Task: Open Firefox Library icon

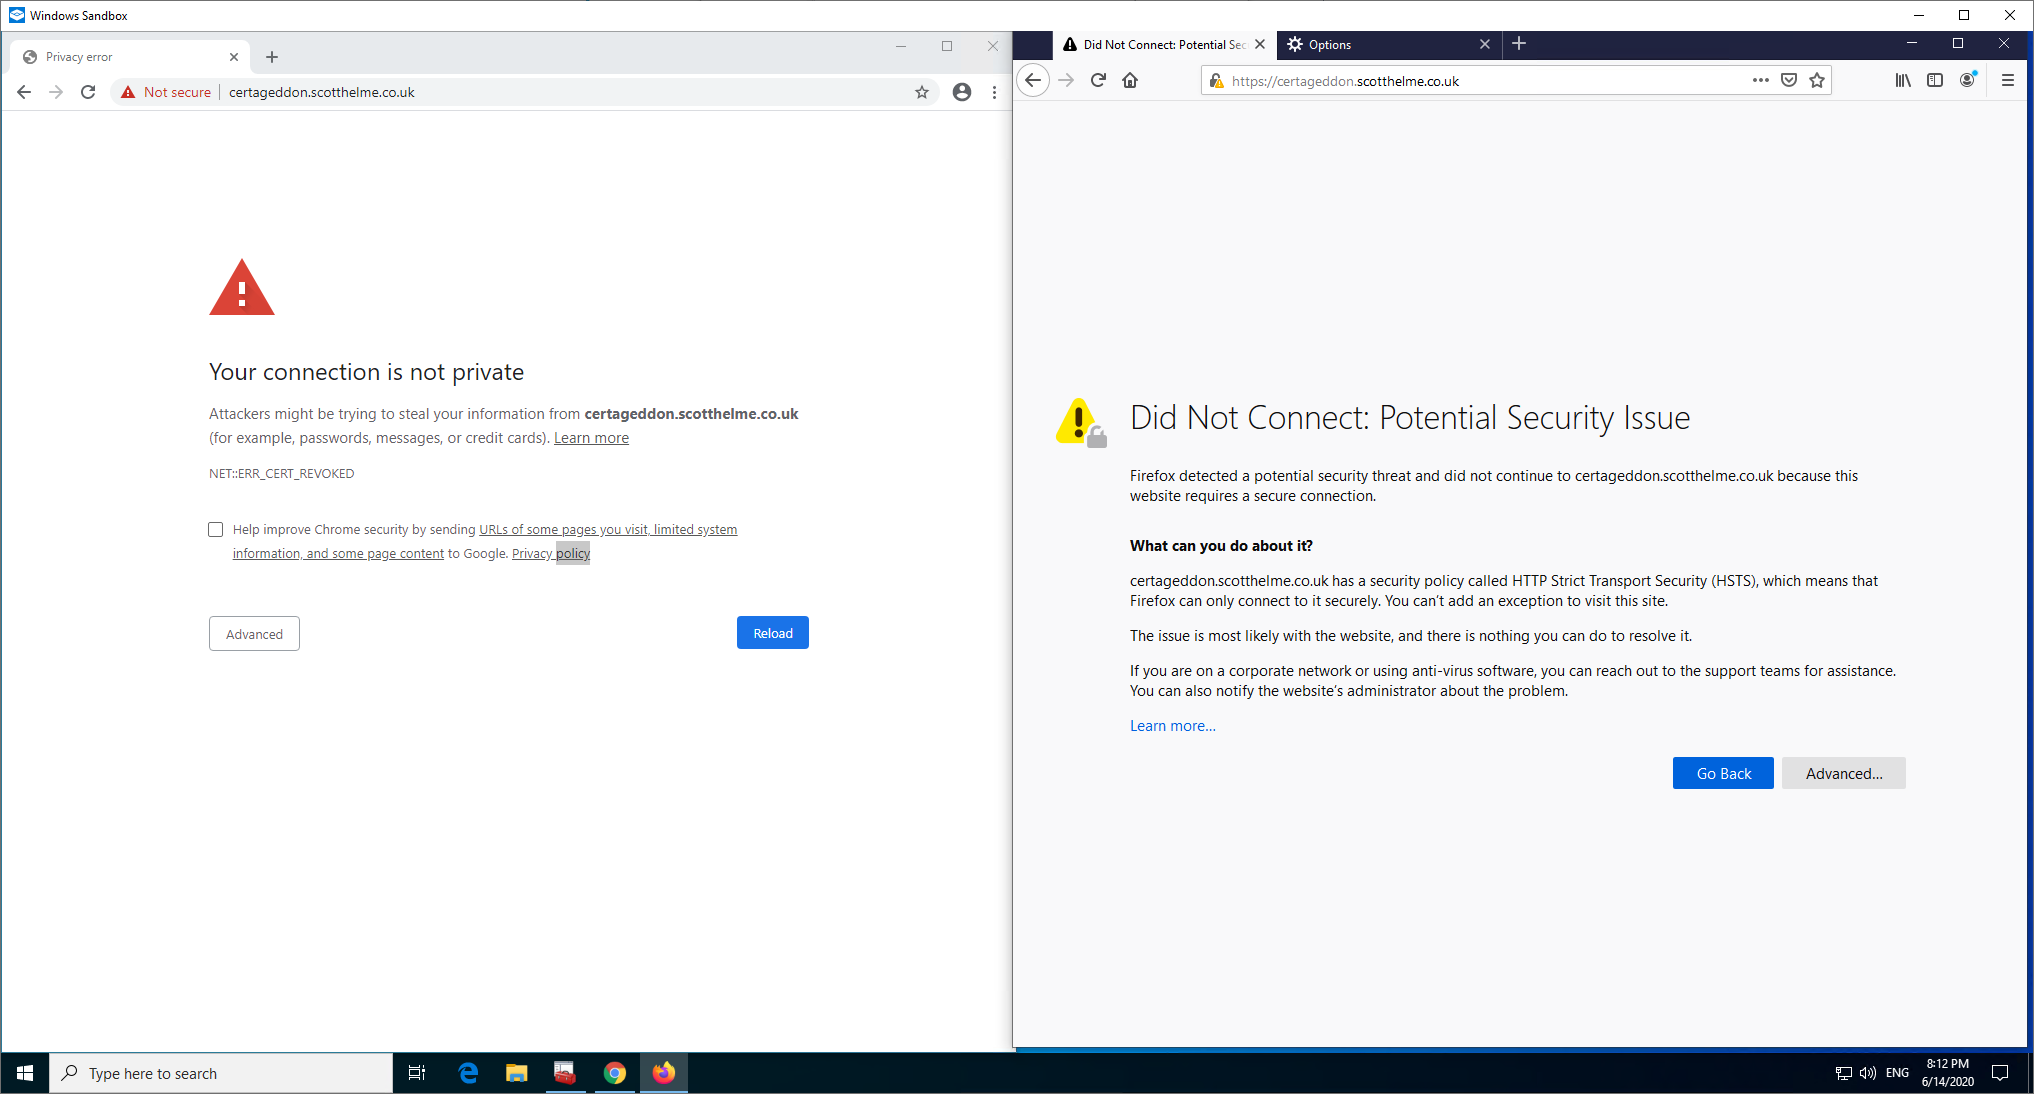Action: (x=1902, y=81)
